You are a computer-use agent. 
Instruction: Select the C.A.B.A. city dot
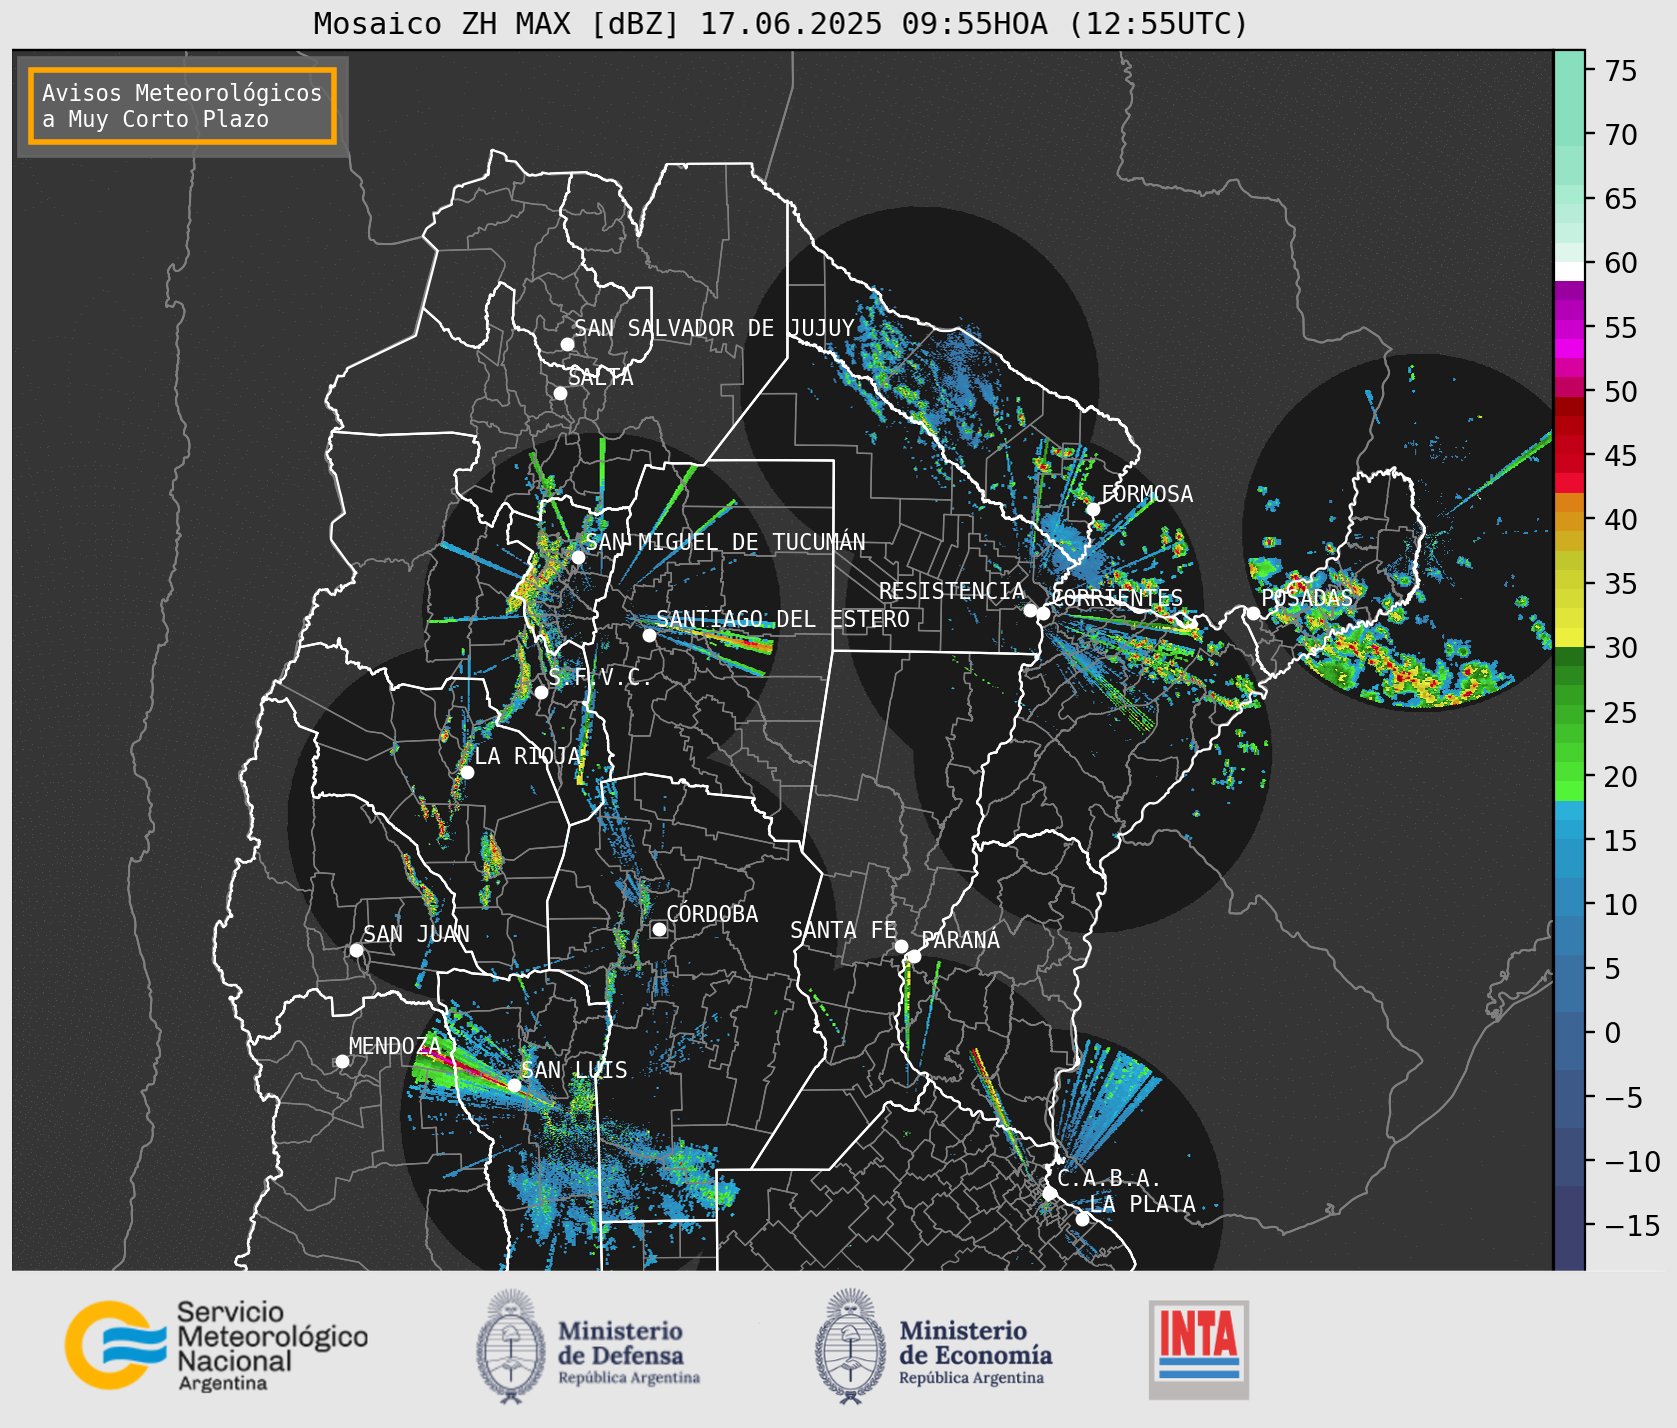[x=1049, y=1193]
